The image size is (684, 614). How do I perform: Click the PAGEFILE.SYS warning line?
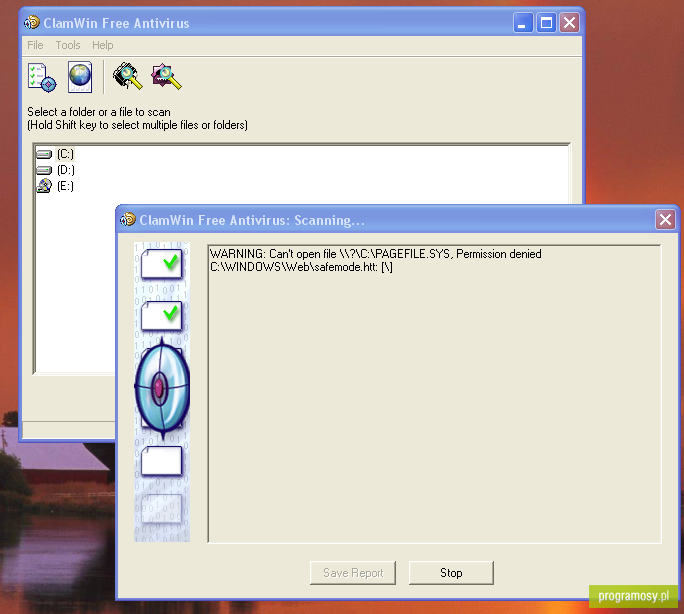376,254
